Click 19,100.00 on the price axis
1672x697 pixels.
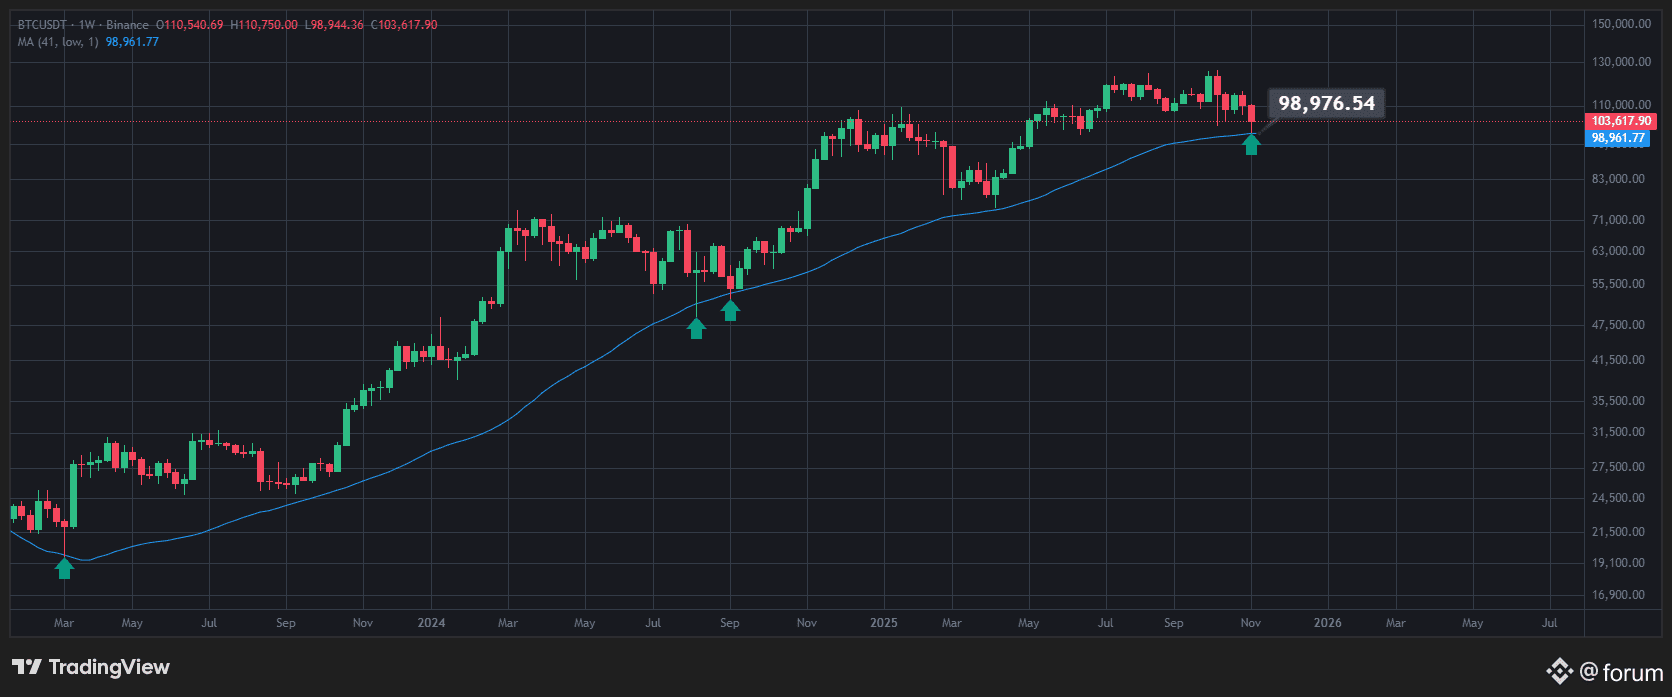(x=1618, y=563)
